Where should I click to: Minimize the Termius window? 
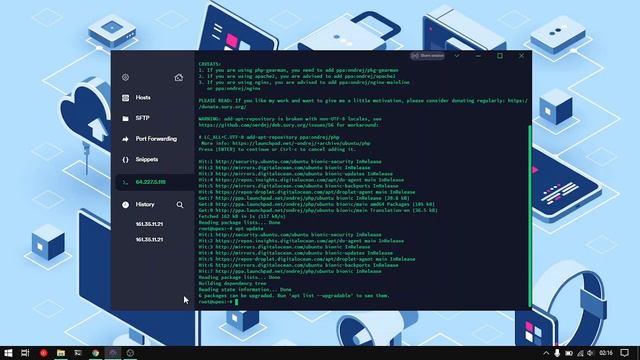tap(478, 56)
